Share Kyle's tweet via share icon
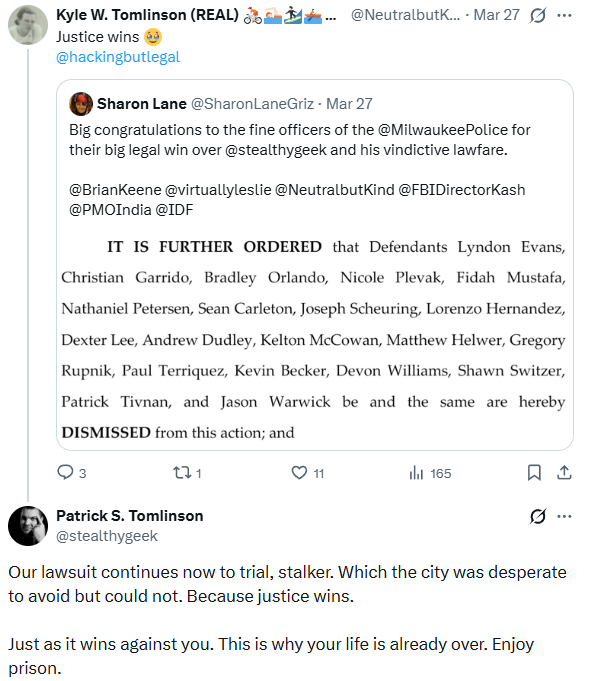The height and width of the screenshot is (681, 589). pos(564,473)
